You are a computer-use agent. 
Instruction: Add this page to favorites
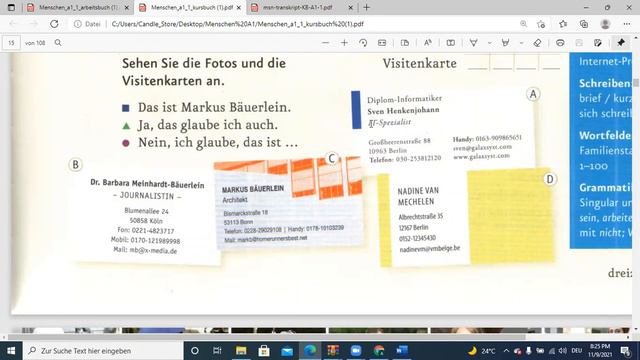coord(541,24)
